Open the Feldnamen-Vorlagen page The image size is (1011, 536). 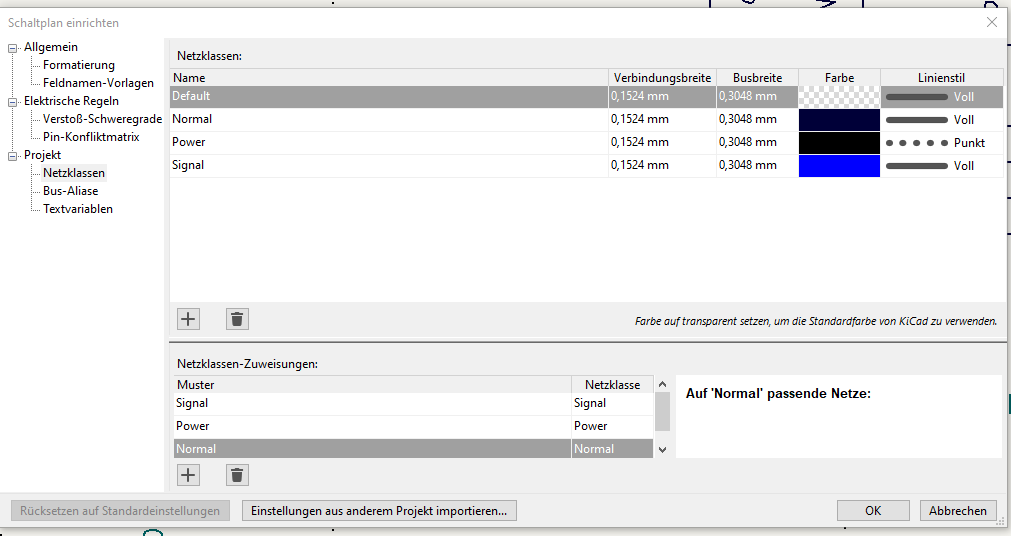point(98,83)
